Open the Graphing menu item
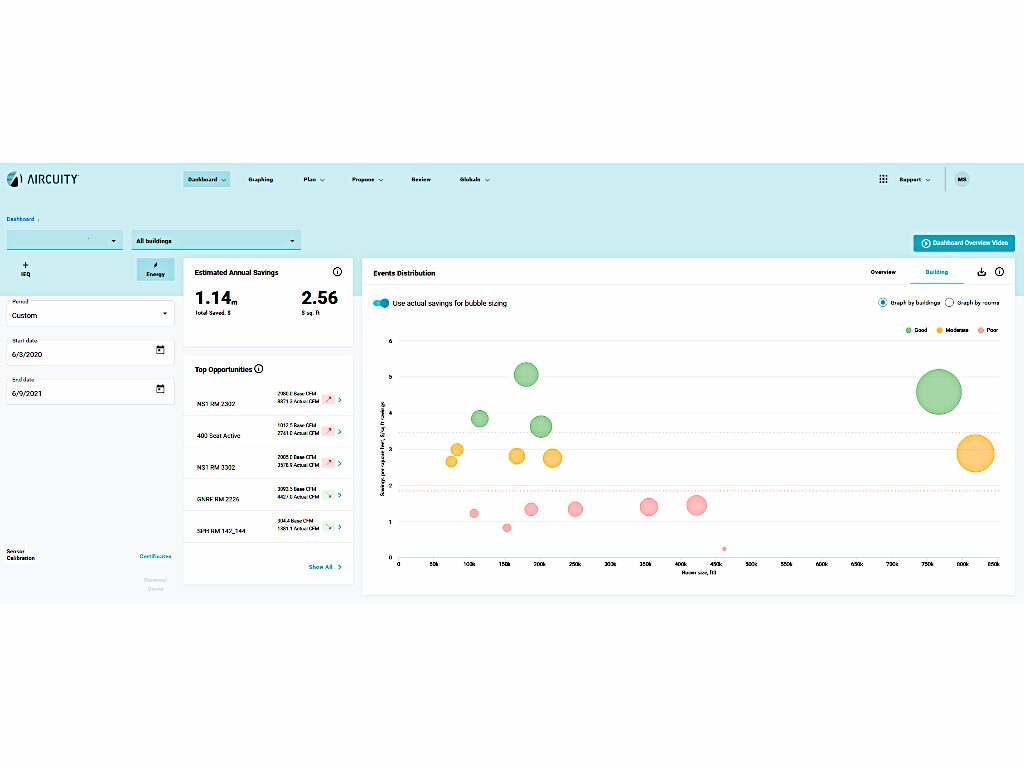Viewport: 1024px width, 768px height. click(261, 180)
